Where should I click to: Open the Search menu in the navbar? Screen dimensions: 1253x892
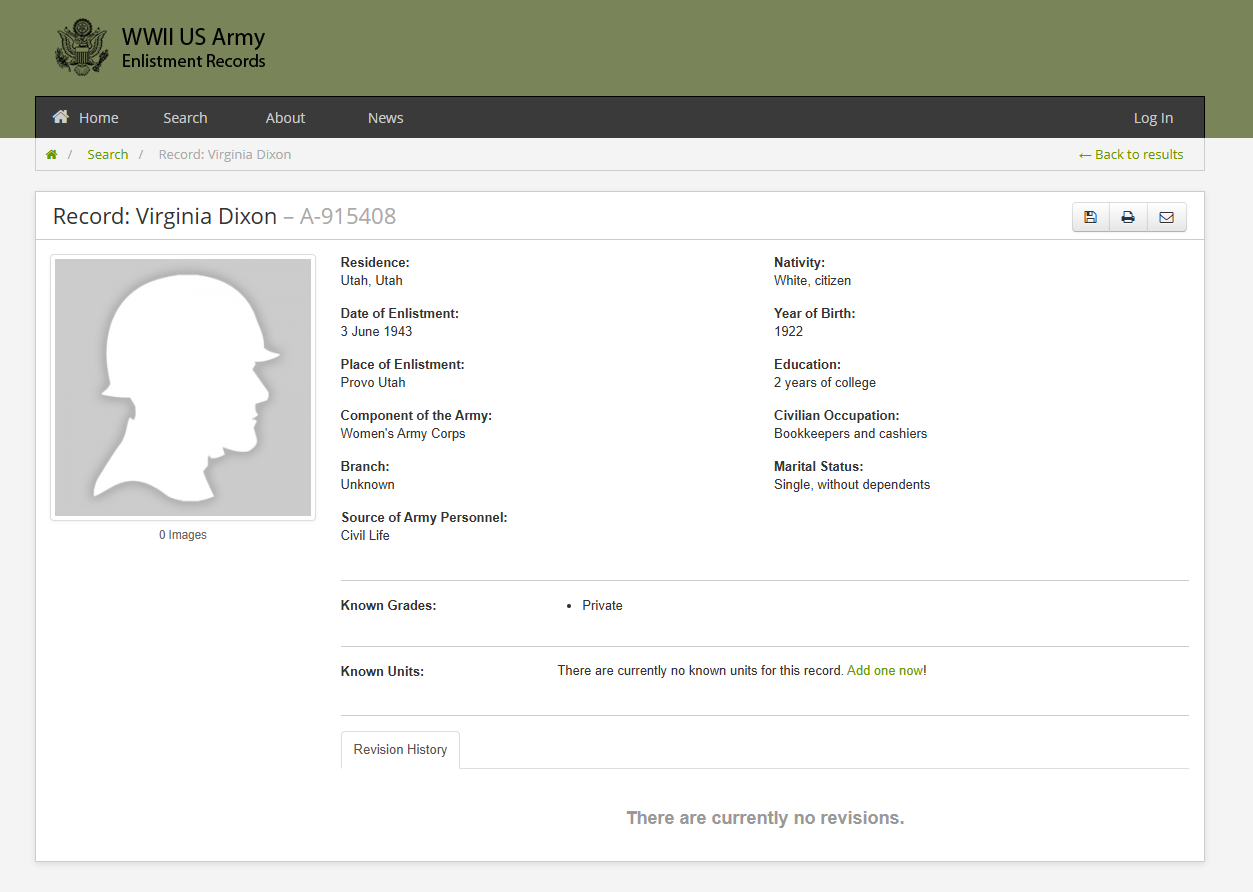point(185,118)
